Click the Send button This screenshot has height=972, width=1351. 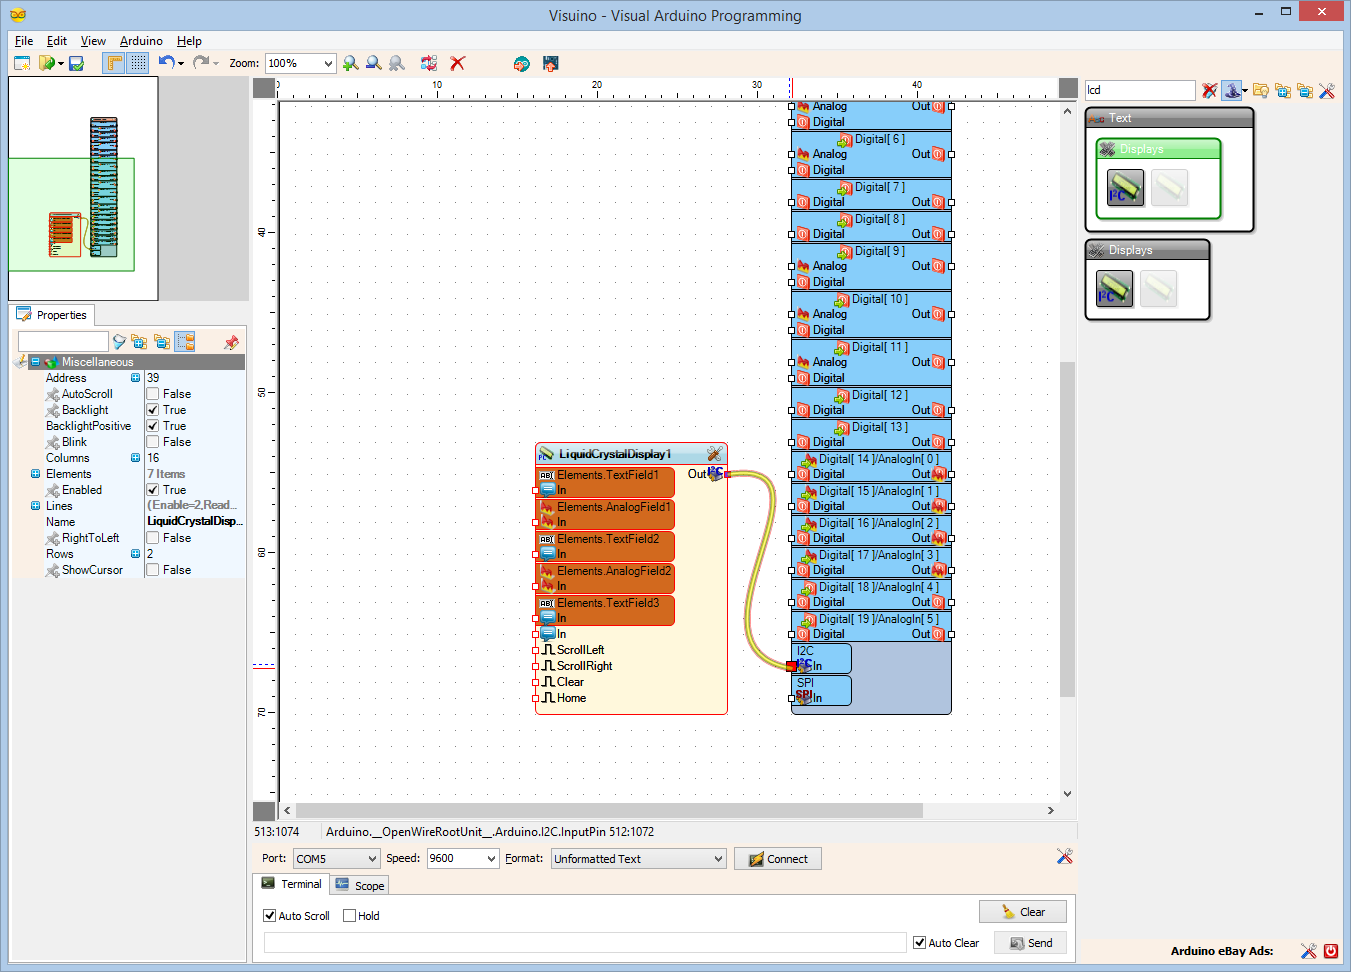tap(1030, 943)
